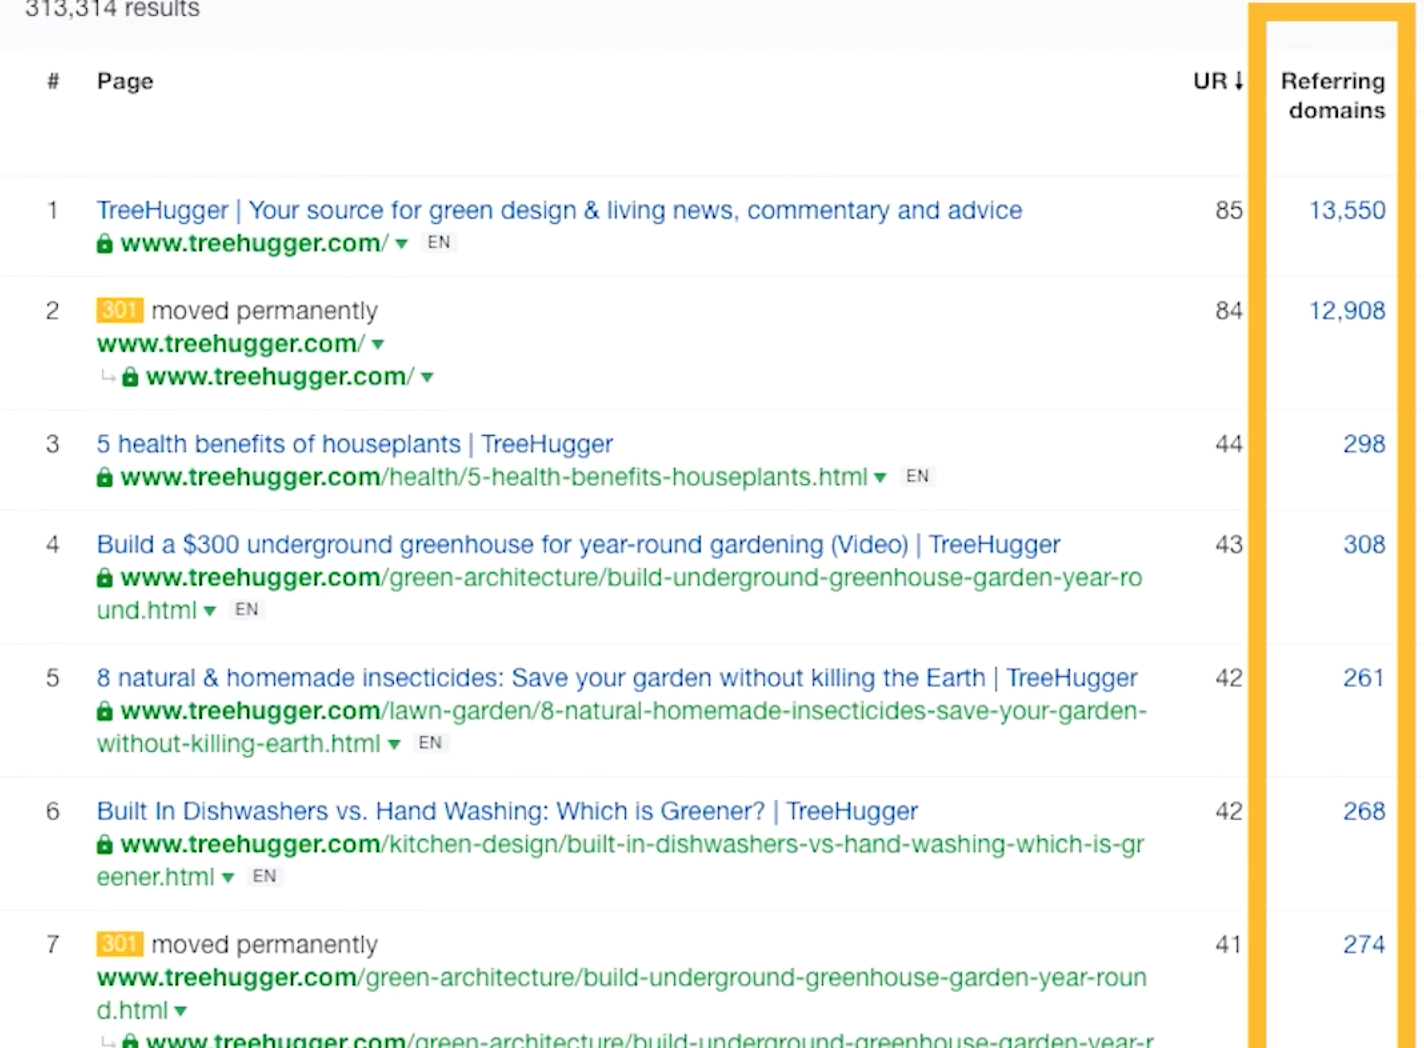Expand dropdown after 'eener.html' in row 6

coord(228,878)
